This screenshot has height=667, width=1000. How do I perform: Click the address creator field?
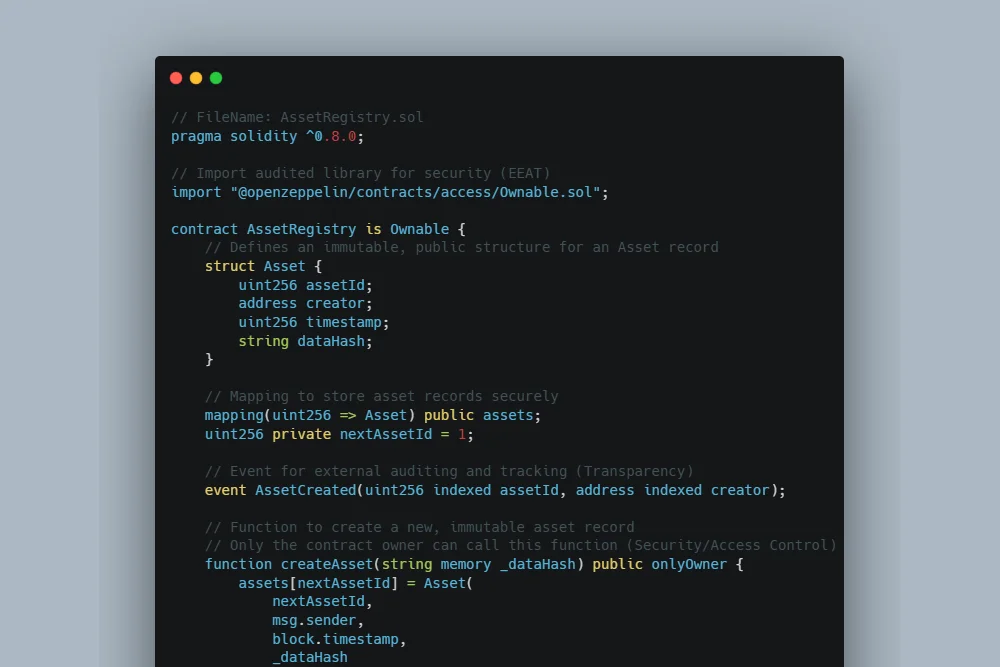pos(305,303)
